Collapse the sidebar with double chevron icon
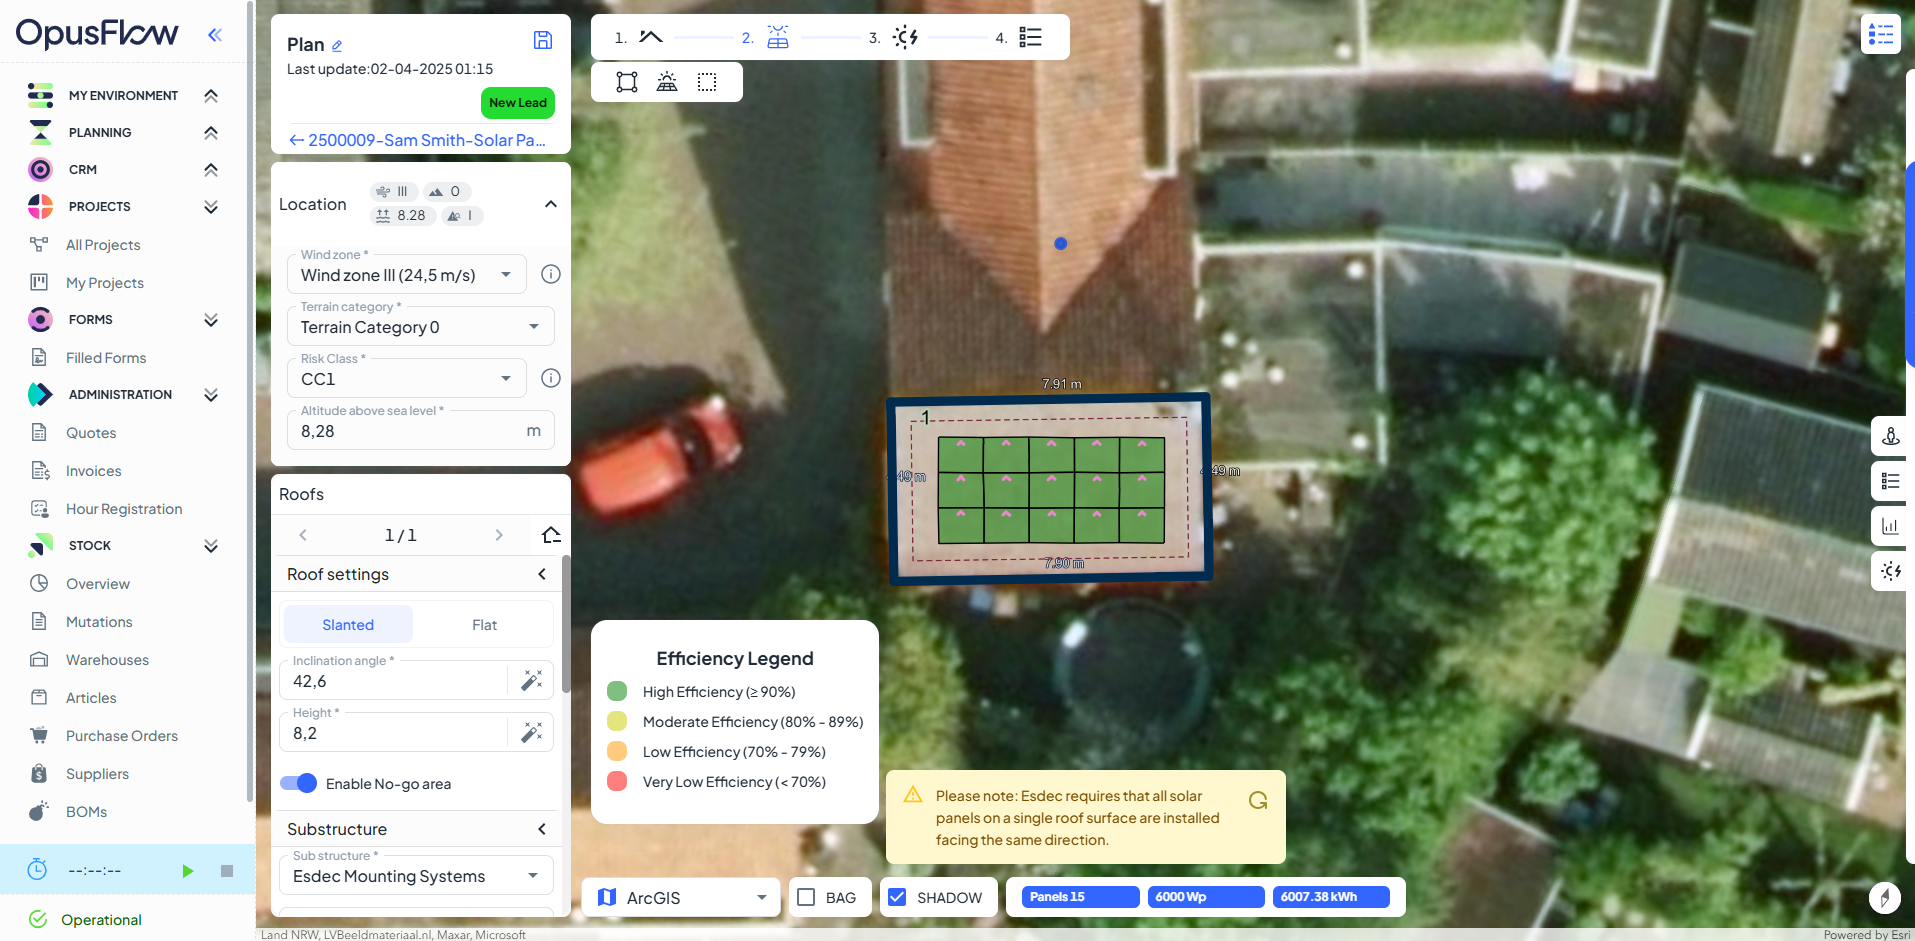 214,35
